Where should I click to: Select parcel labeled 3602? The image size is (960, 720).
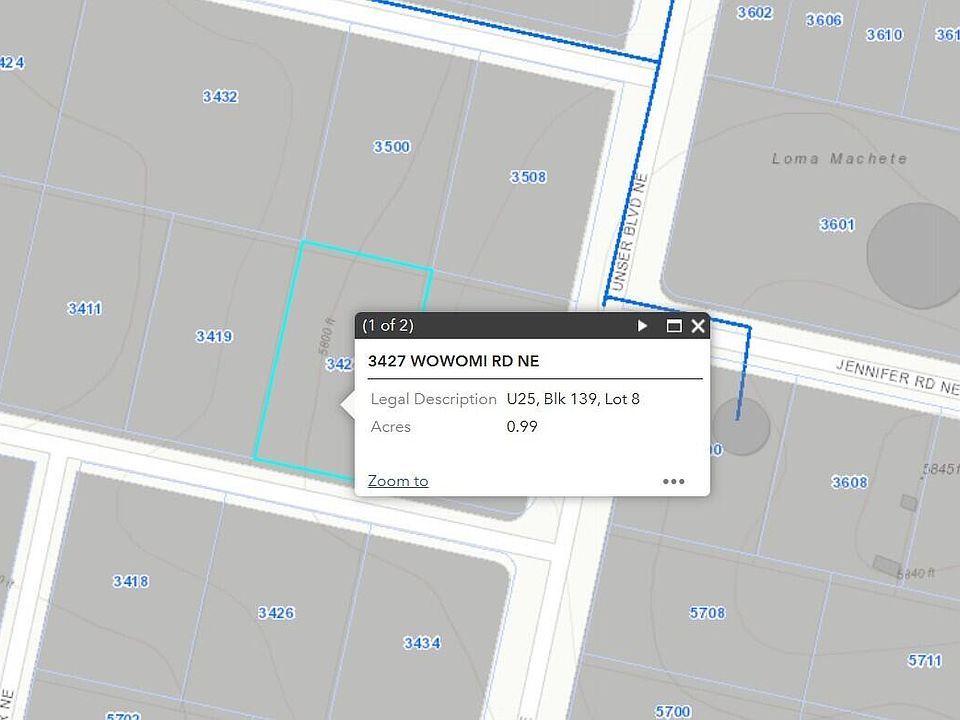(x=754, y=13)
